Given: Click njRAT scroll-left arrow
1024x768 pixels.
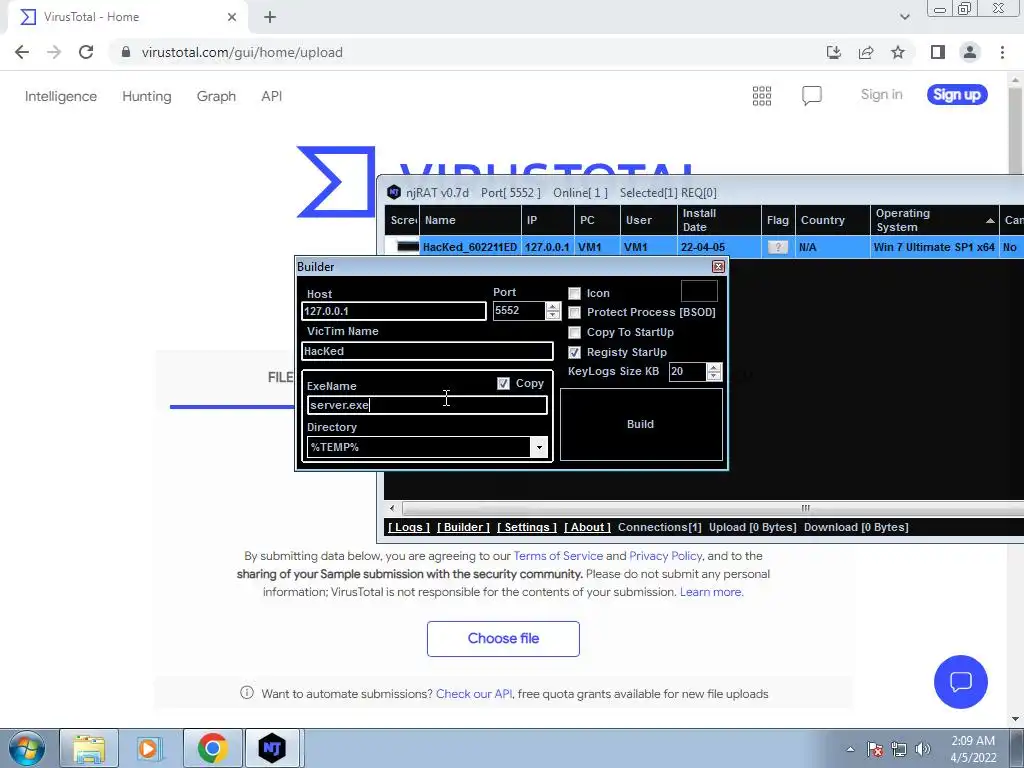Looking at the screenshot, I should (392, 508).
